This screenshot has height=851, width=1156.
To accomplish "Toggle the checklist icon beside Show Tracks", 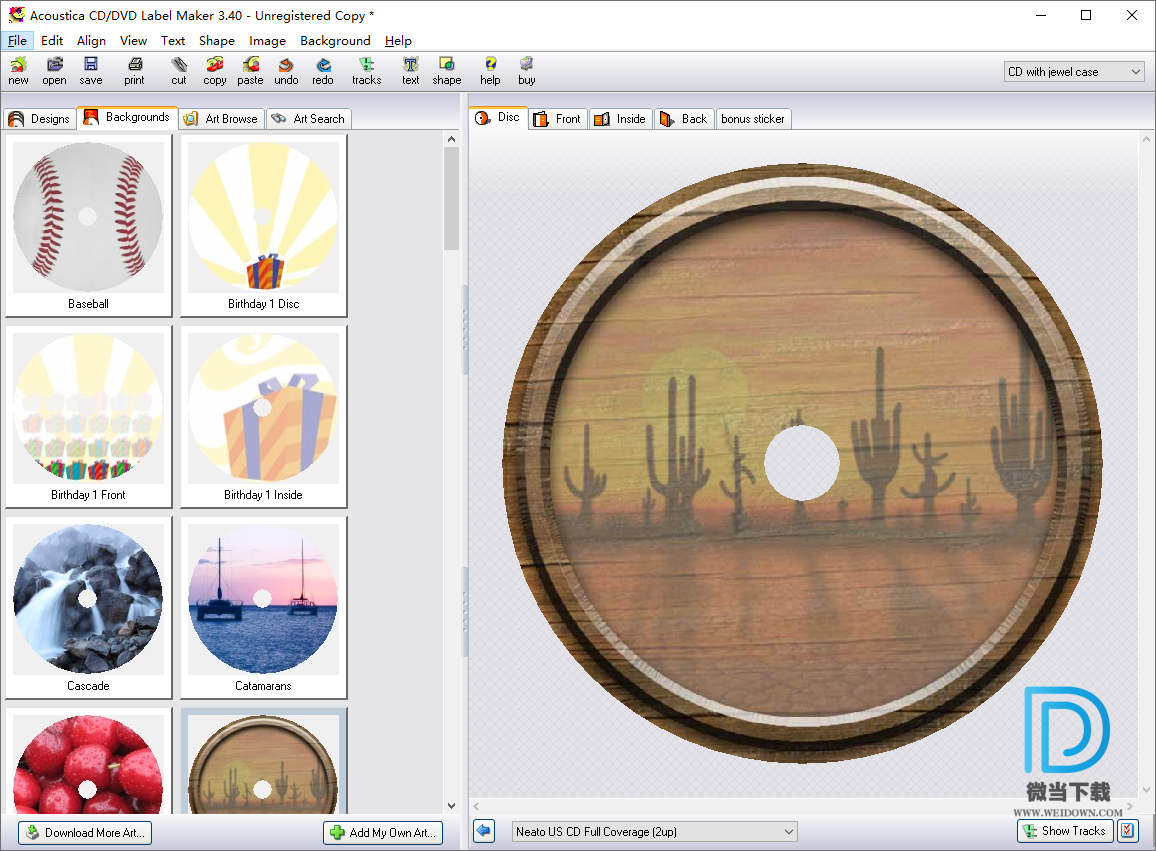I will click(x=1127, y=831).
